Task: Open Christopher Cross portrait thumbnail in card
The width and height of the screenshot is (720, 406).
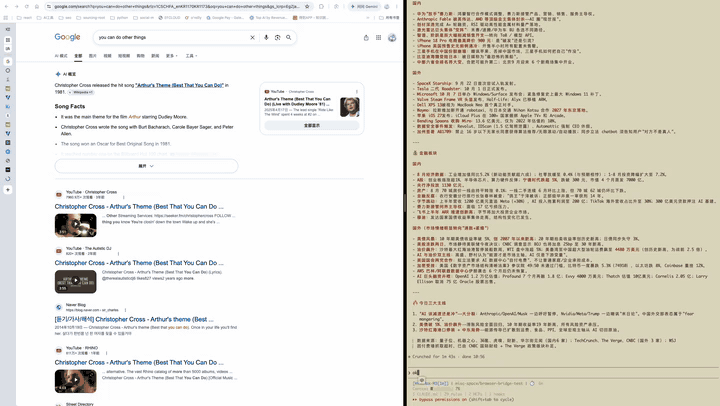Action: (349, 107)
